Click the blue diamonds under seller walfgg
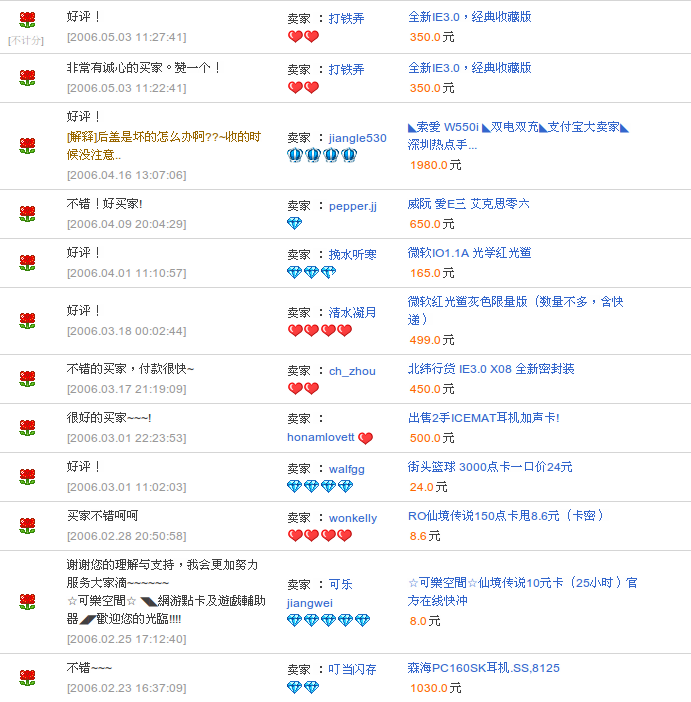Screen dimensions: 691x702 click(x=319, y=486)
